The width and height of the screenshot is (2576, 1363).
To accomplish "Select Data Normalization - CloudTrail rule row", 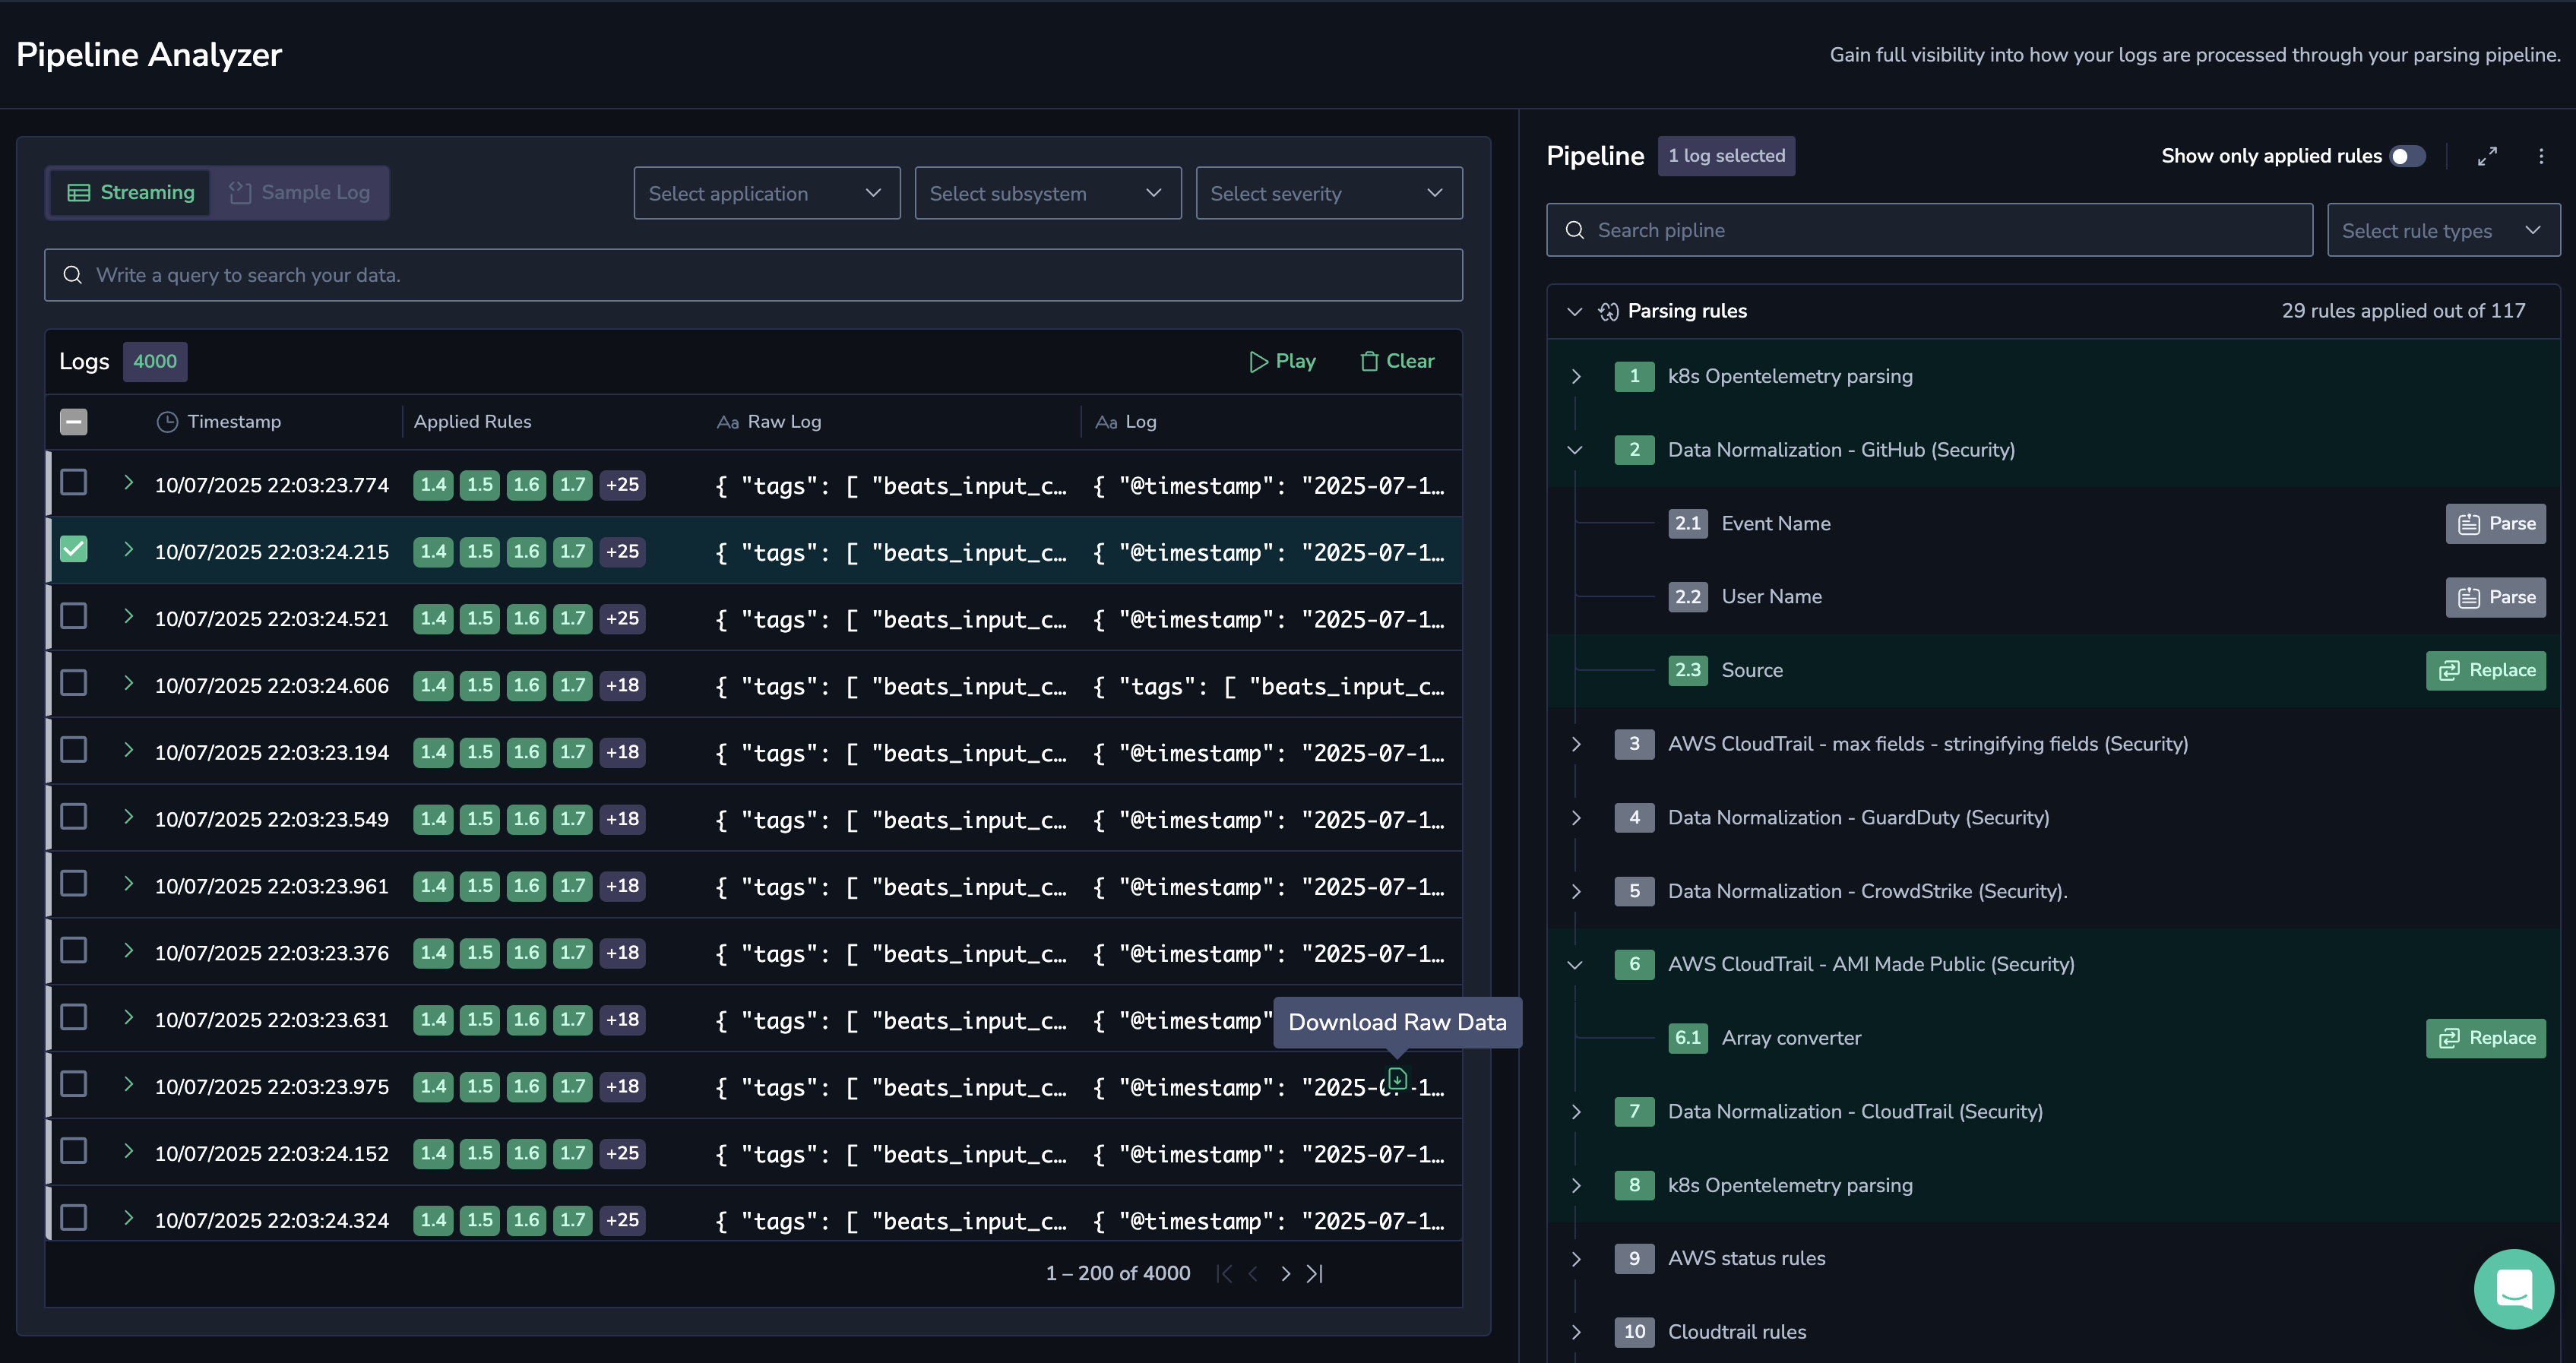I will coord(2053,1112).
